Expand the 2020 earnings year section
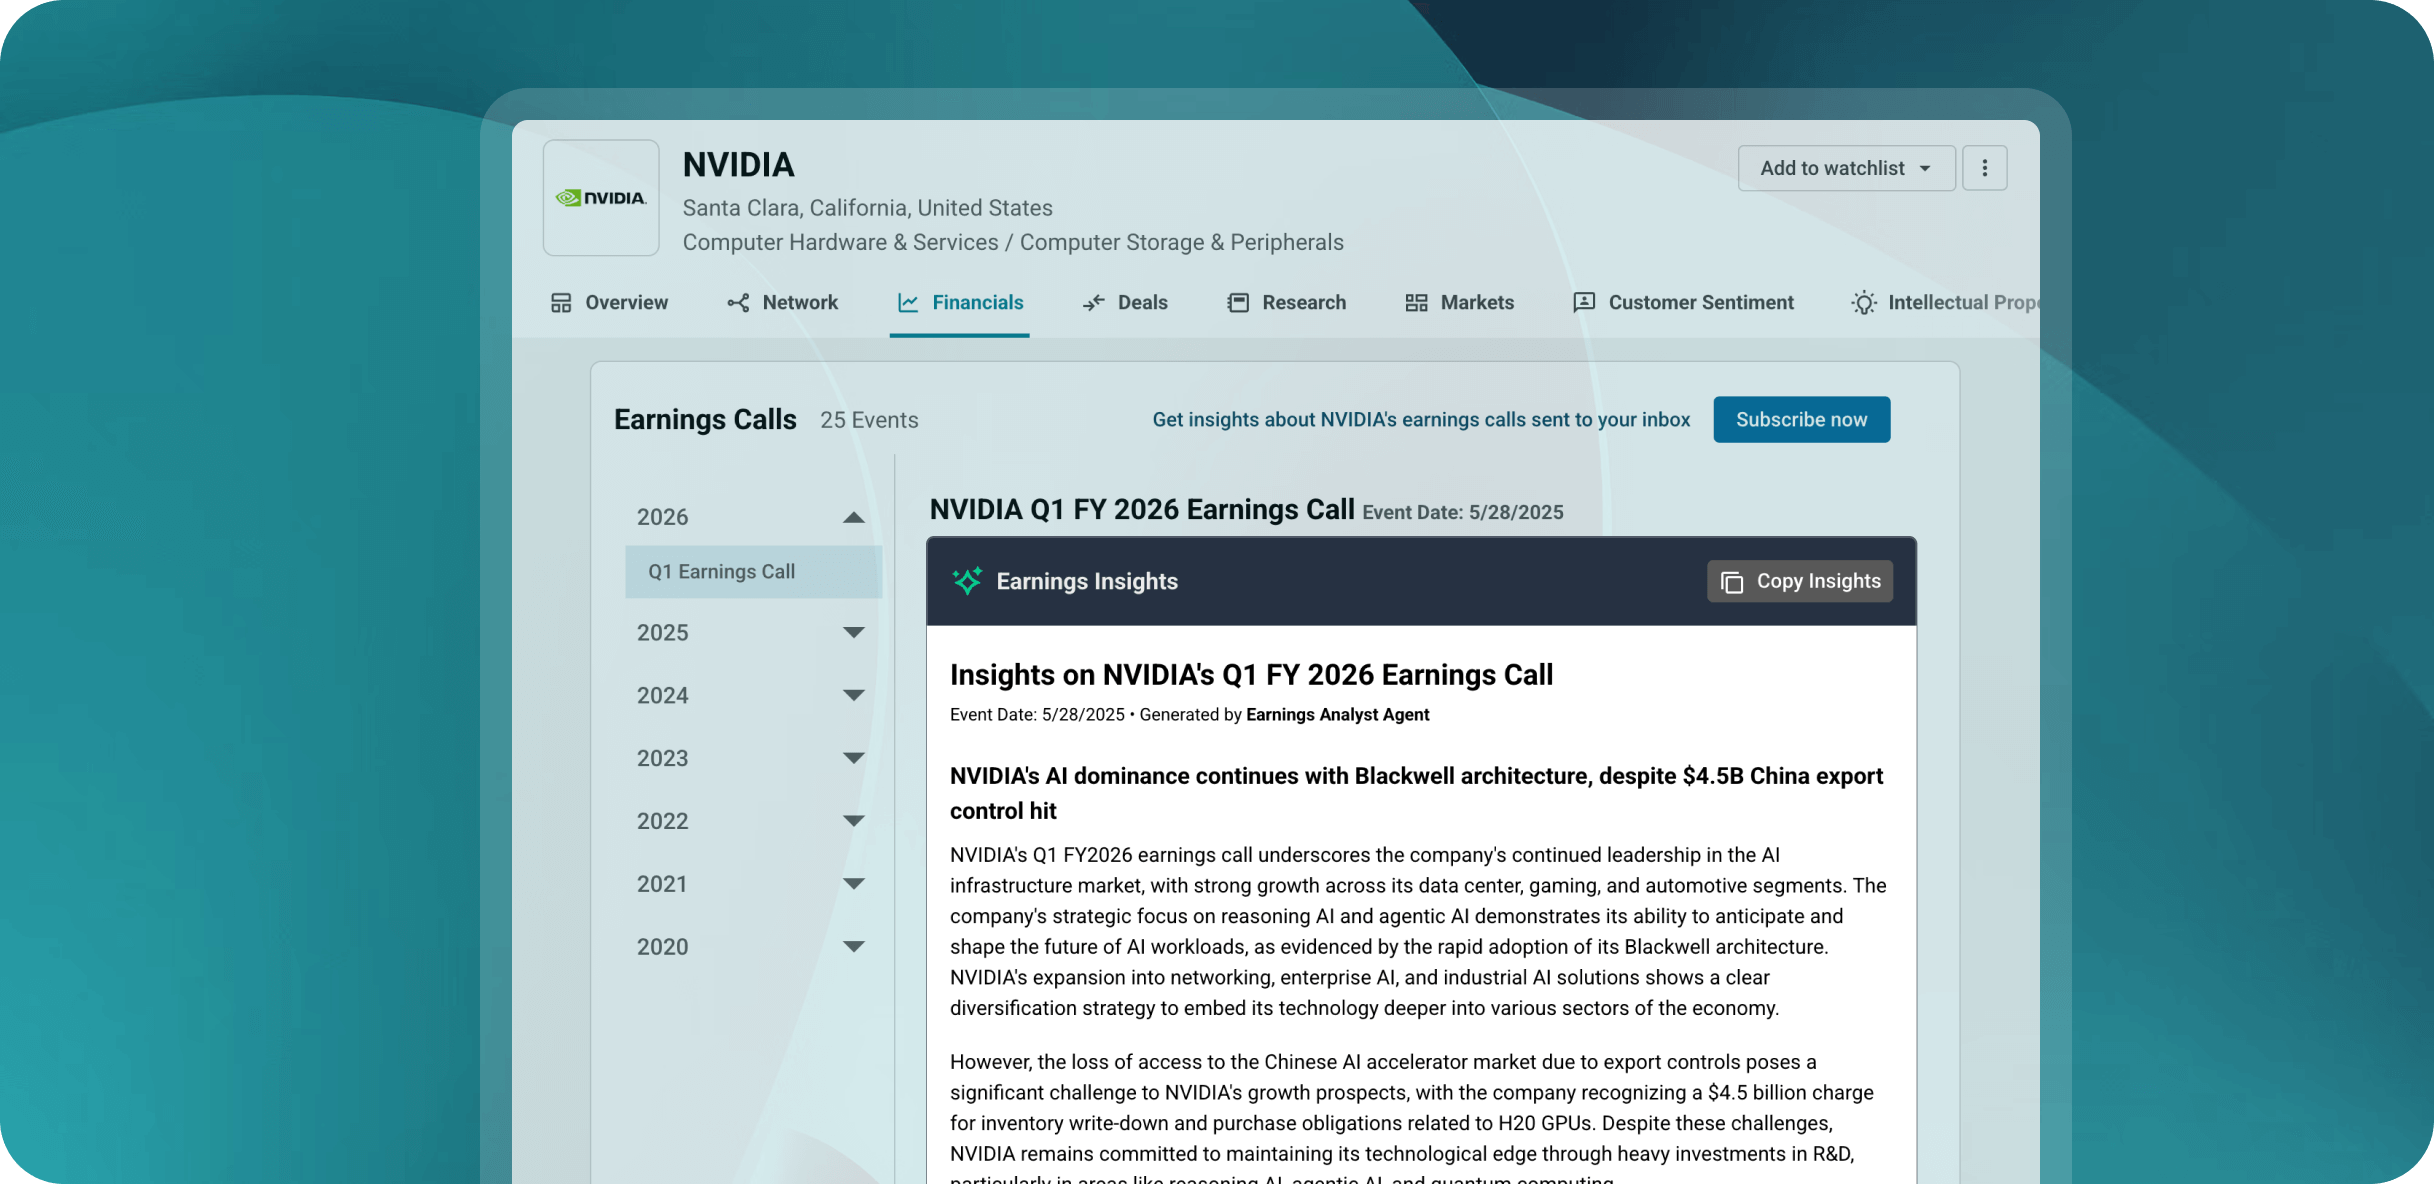Screen dimensions: 2434x1184 click(853, 947)
